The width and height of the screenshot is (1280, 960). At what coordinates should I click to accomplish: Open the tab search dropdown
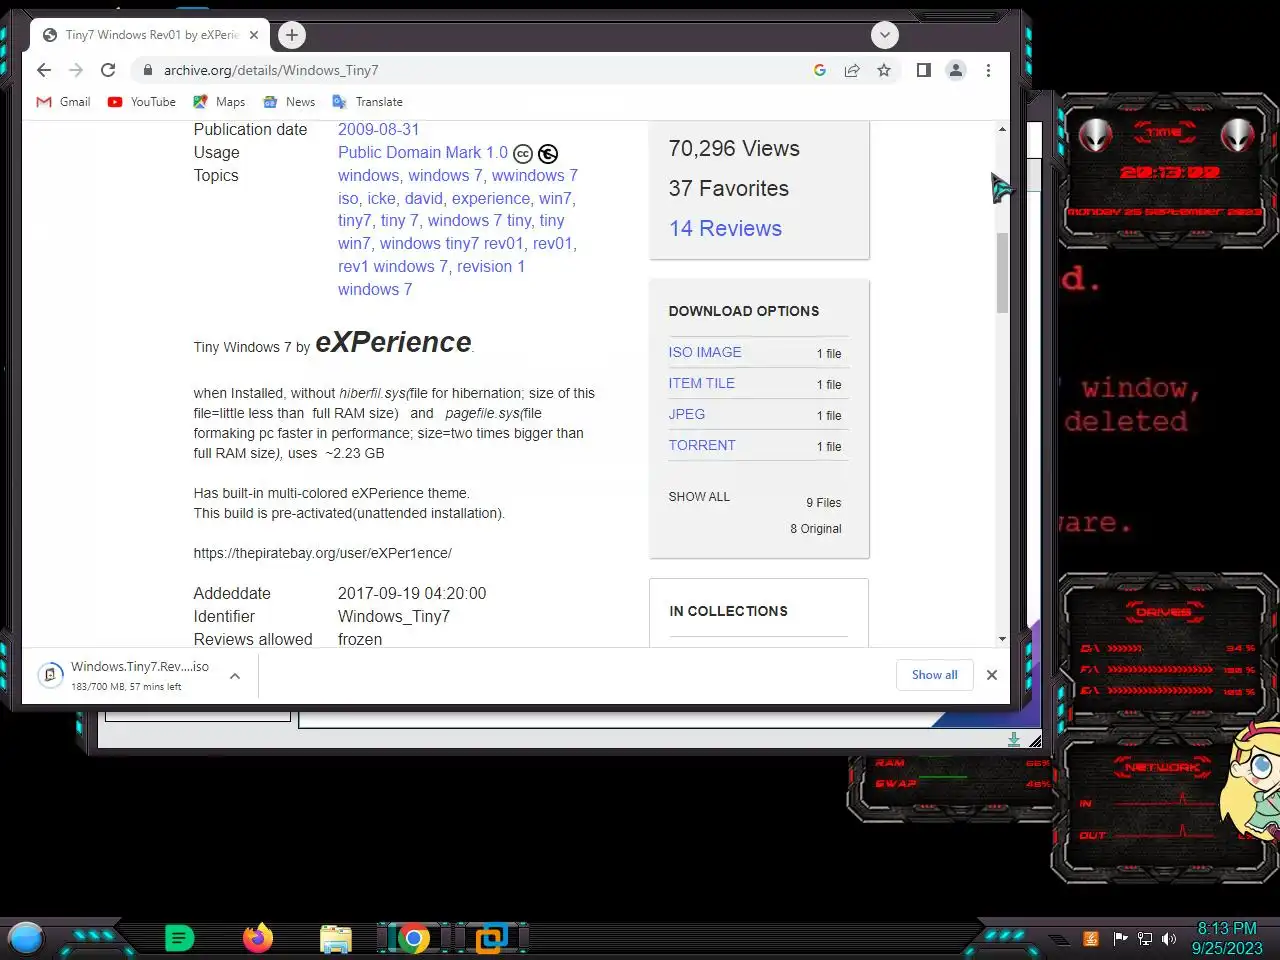[x=884, y=35]
